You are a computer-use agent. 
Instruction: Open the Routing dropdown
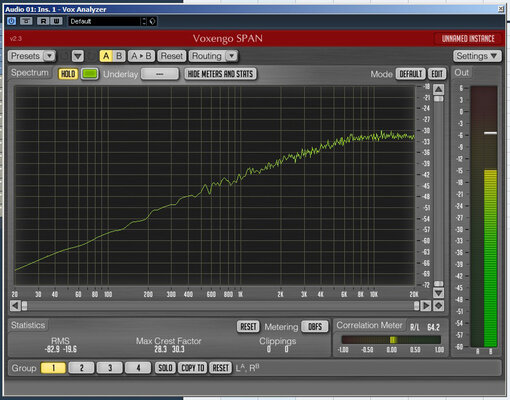click(x=213, y=56)
